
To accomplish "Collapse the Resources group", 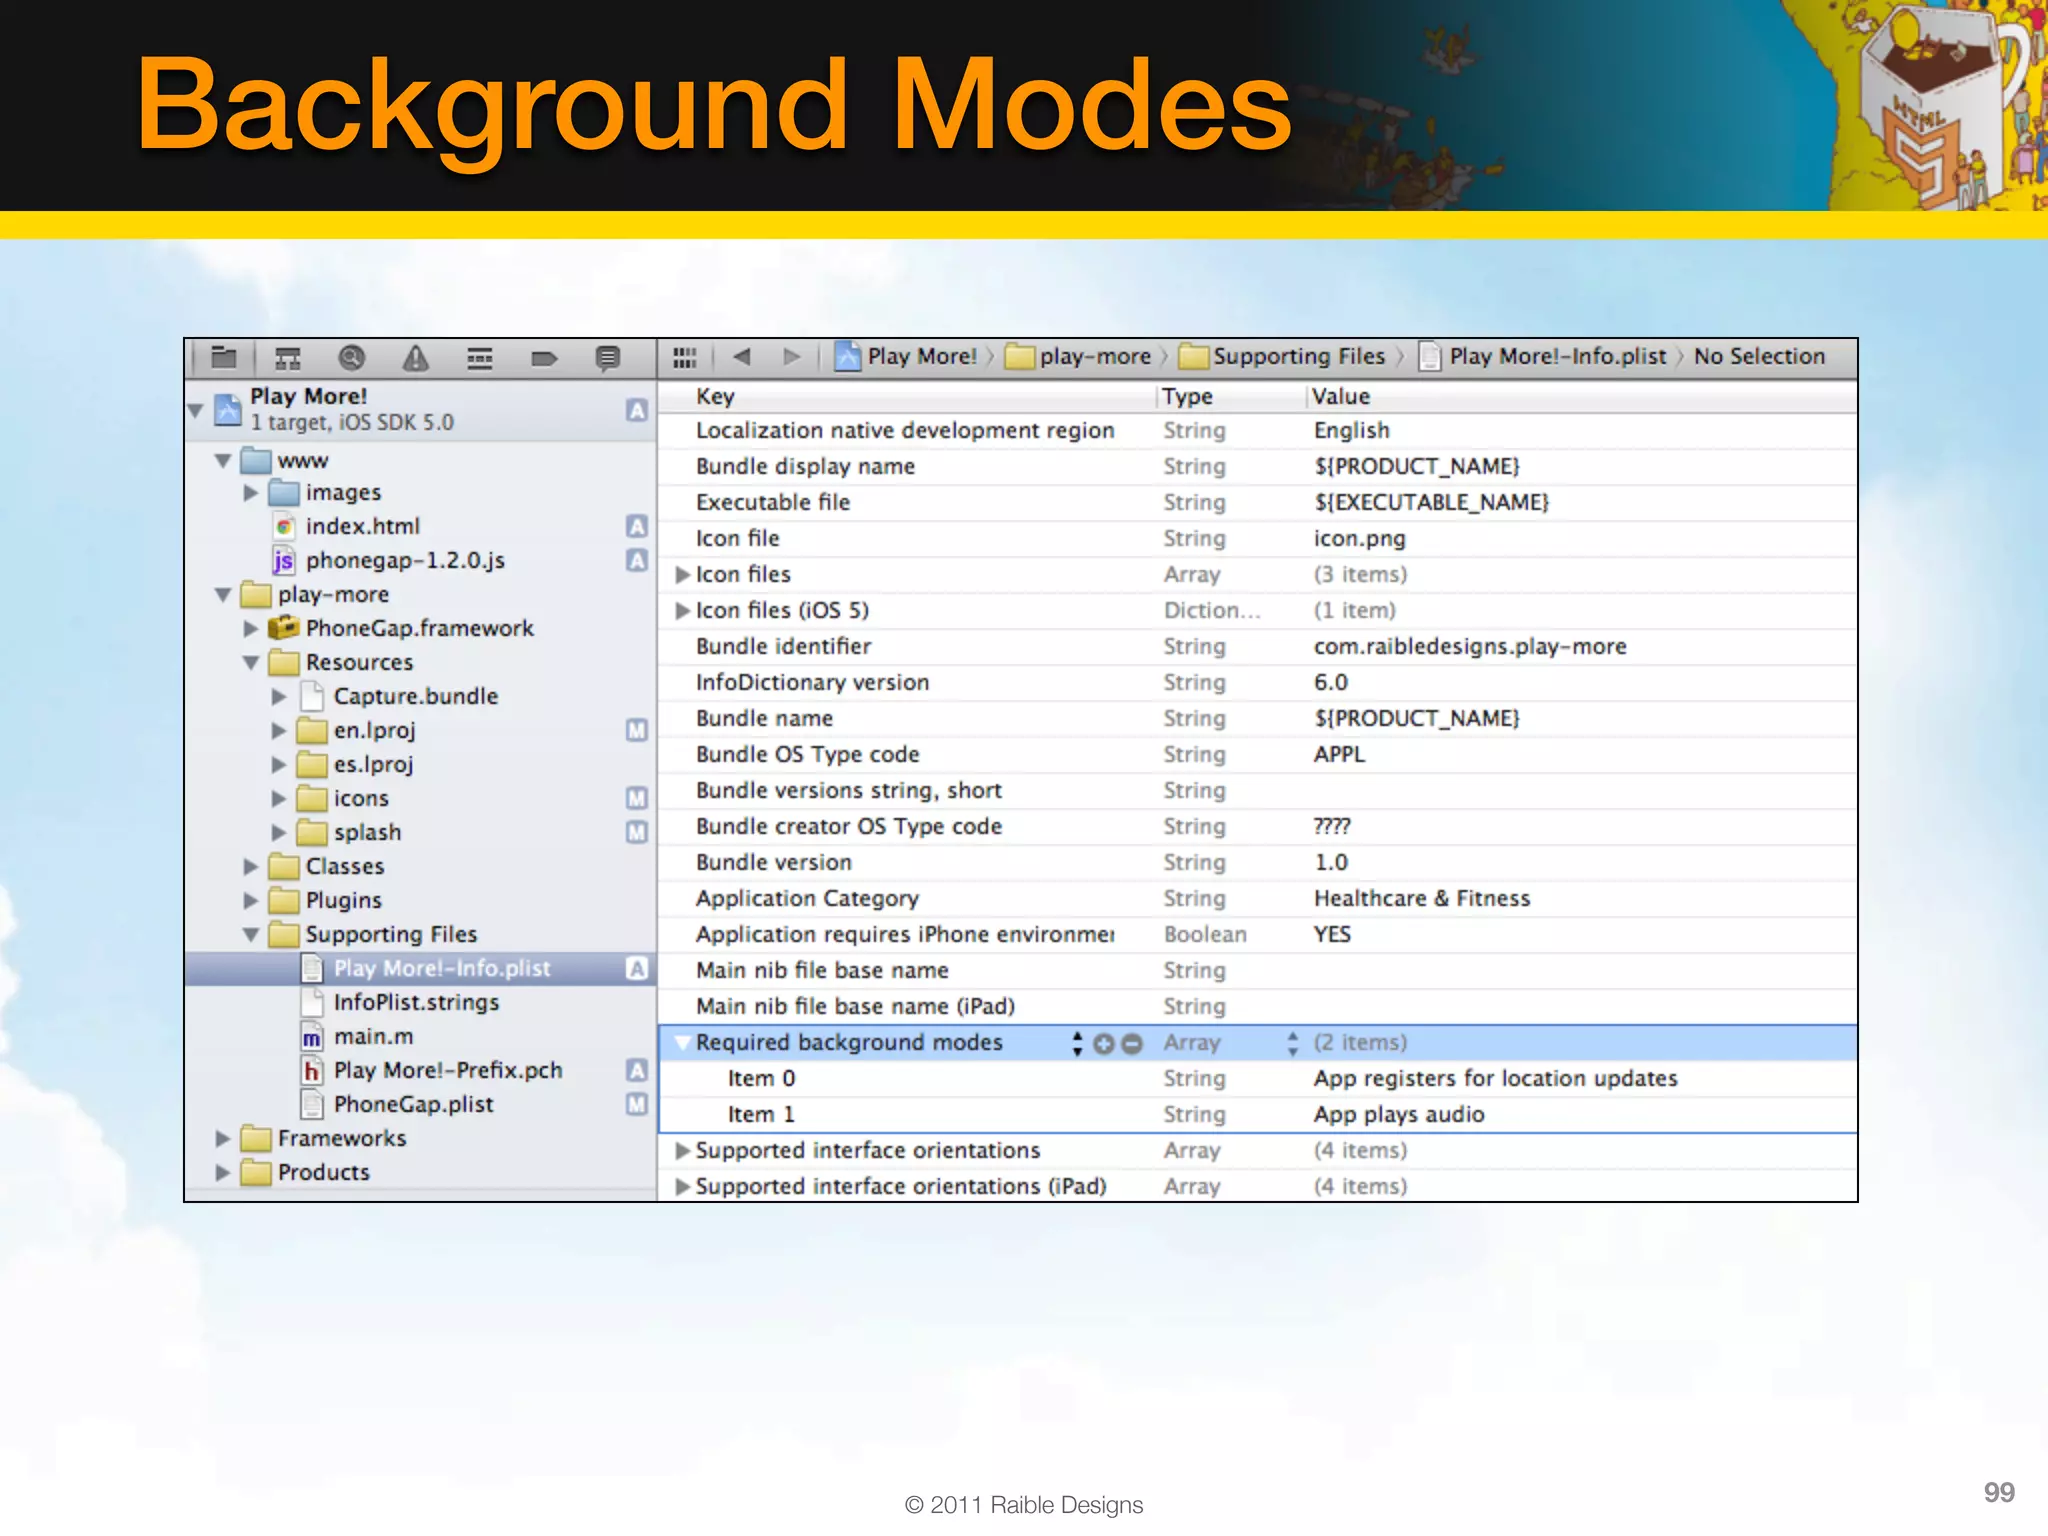I will 251,663.
